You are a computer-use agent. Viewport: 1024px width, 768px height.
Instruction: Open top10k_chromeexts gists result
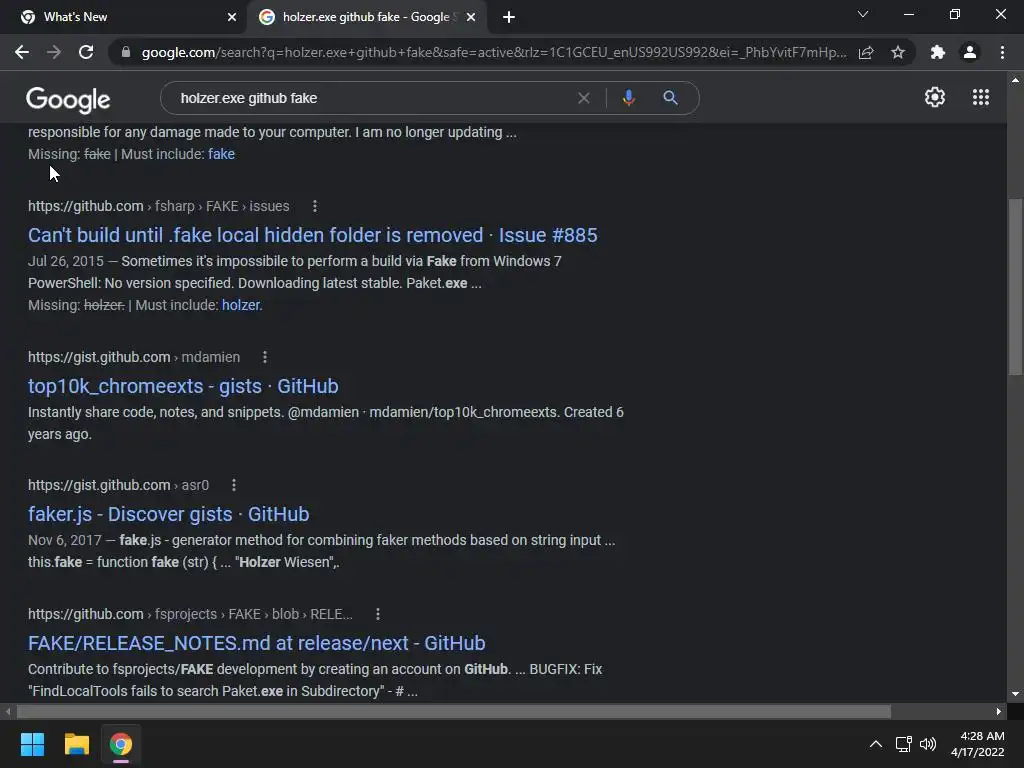point(183,386)
